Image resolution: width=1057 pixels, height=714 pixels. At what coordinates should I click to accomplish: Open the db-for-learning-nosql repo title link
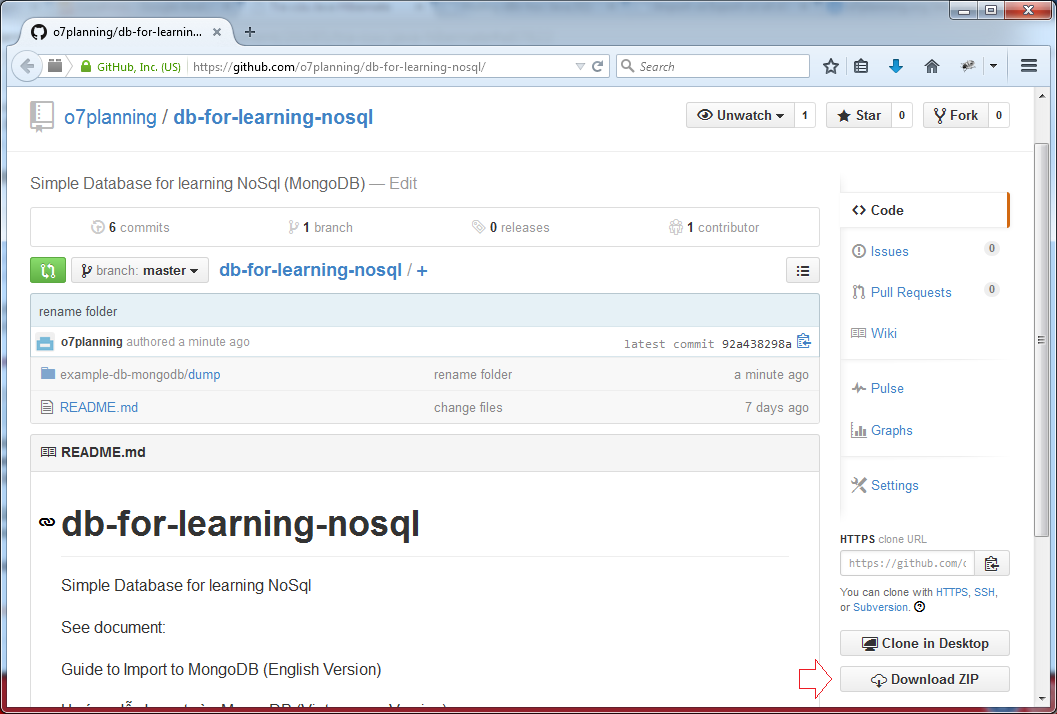pos(273,117)
